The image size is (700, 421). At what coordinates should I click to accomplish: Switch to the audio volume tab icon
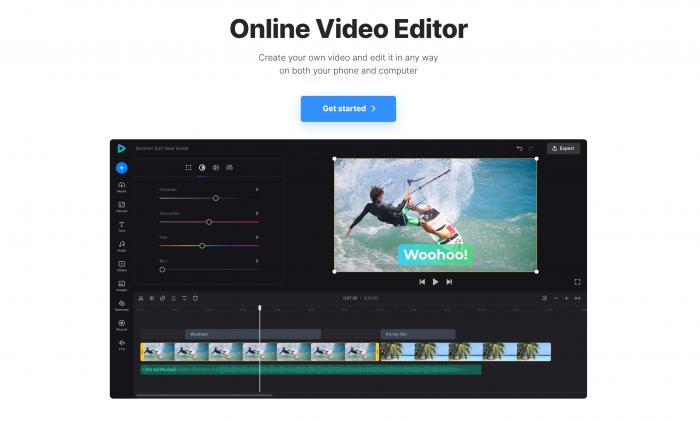(x=216, y=167)
